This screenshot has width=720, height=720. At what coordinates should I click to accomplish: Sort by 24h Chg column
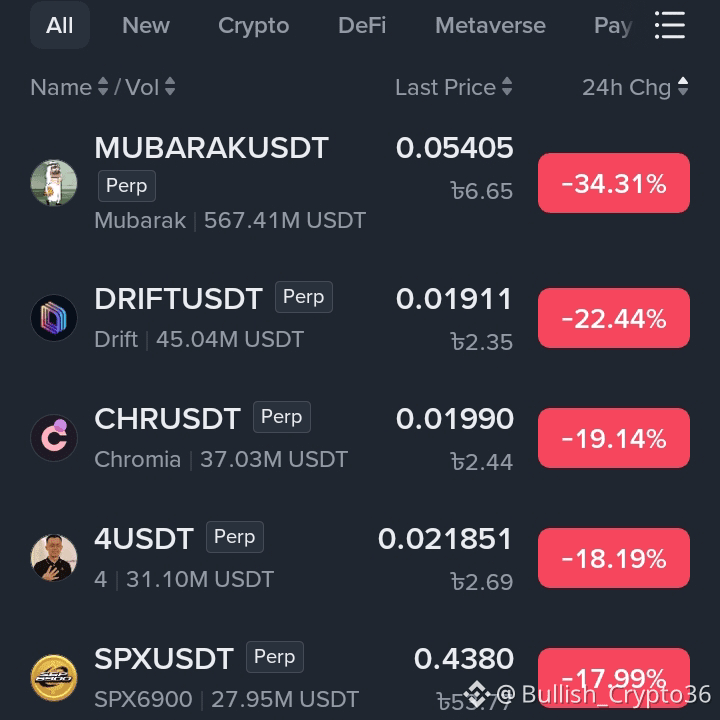(635, 87)
